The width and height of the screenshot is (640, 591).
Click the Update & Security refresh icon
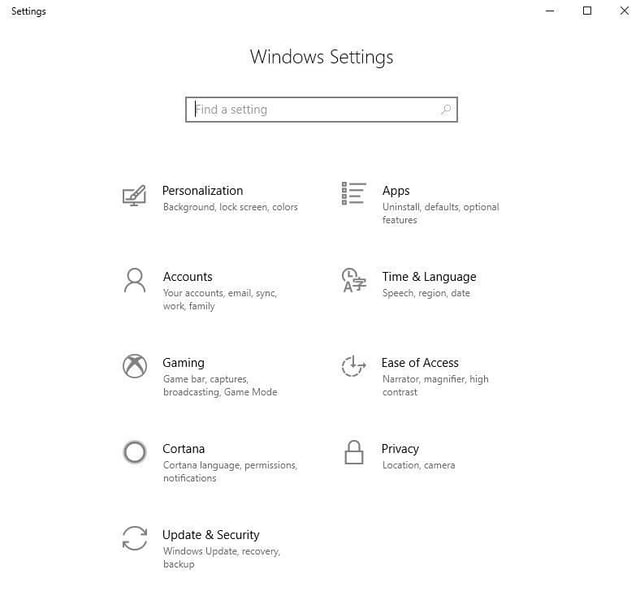point(135,538)
